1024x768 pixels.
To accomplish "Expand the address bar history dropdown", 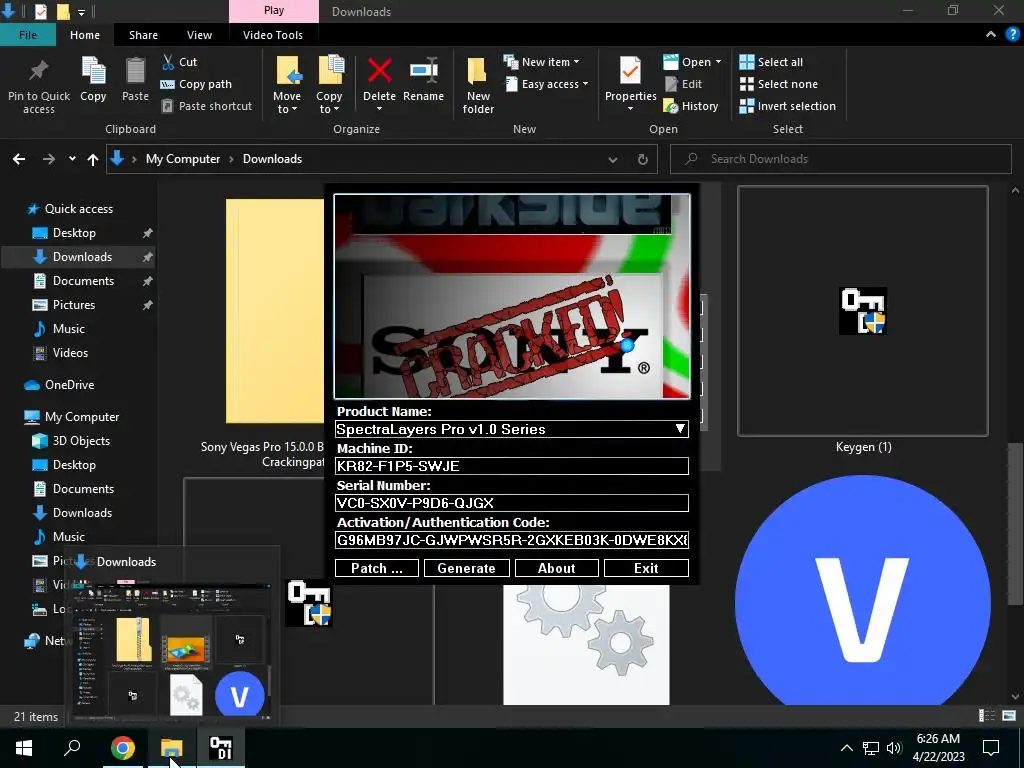I will 613,159.
